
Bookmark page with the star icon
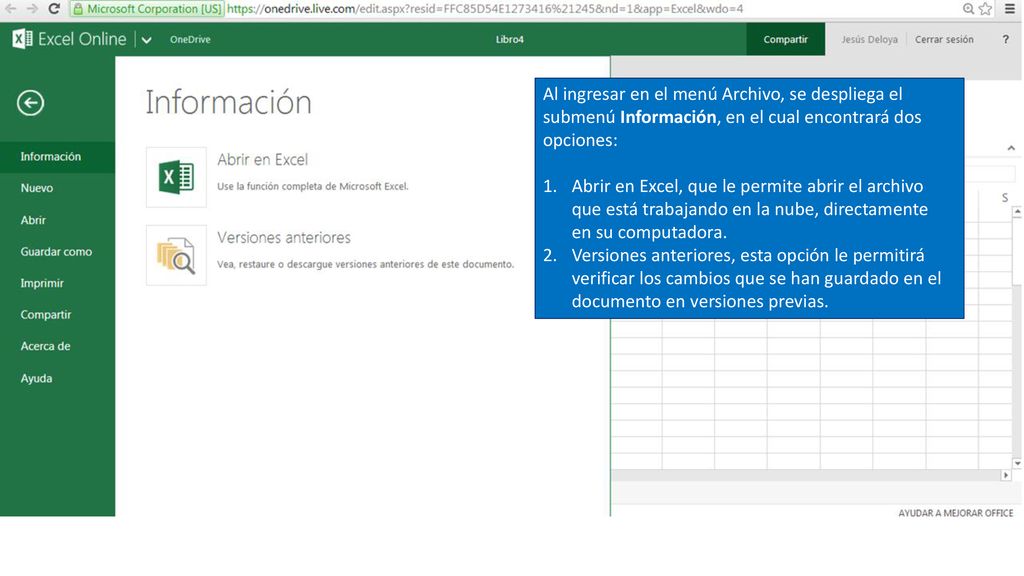tap(985, 8)
